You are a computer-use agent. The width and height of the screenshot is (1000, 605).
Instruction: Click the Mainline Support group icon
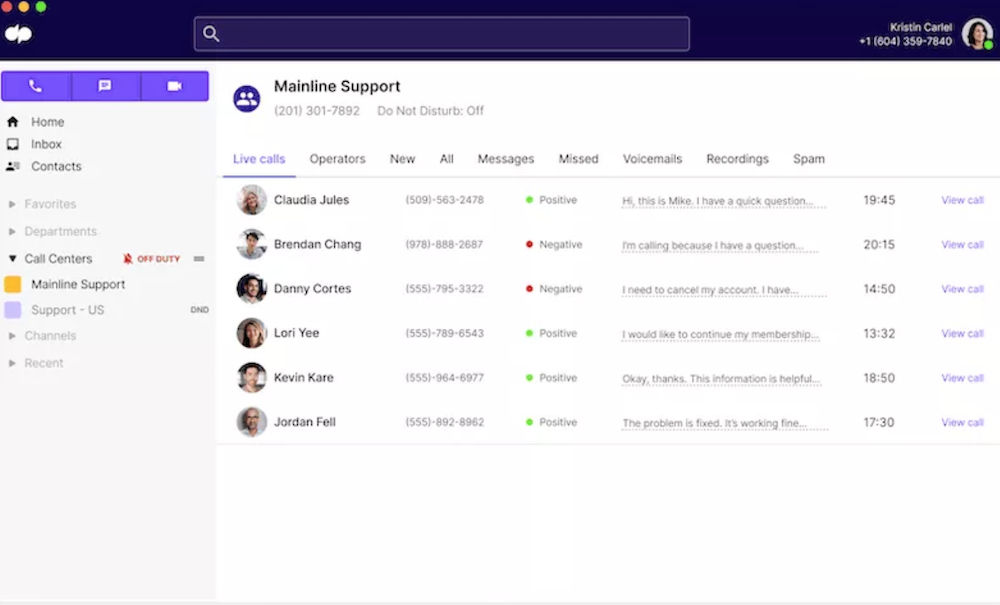247,99
